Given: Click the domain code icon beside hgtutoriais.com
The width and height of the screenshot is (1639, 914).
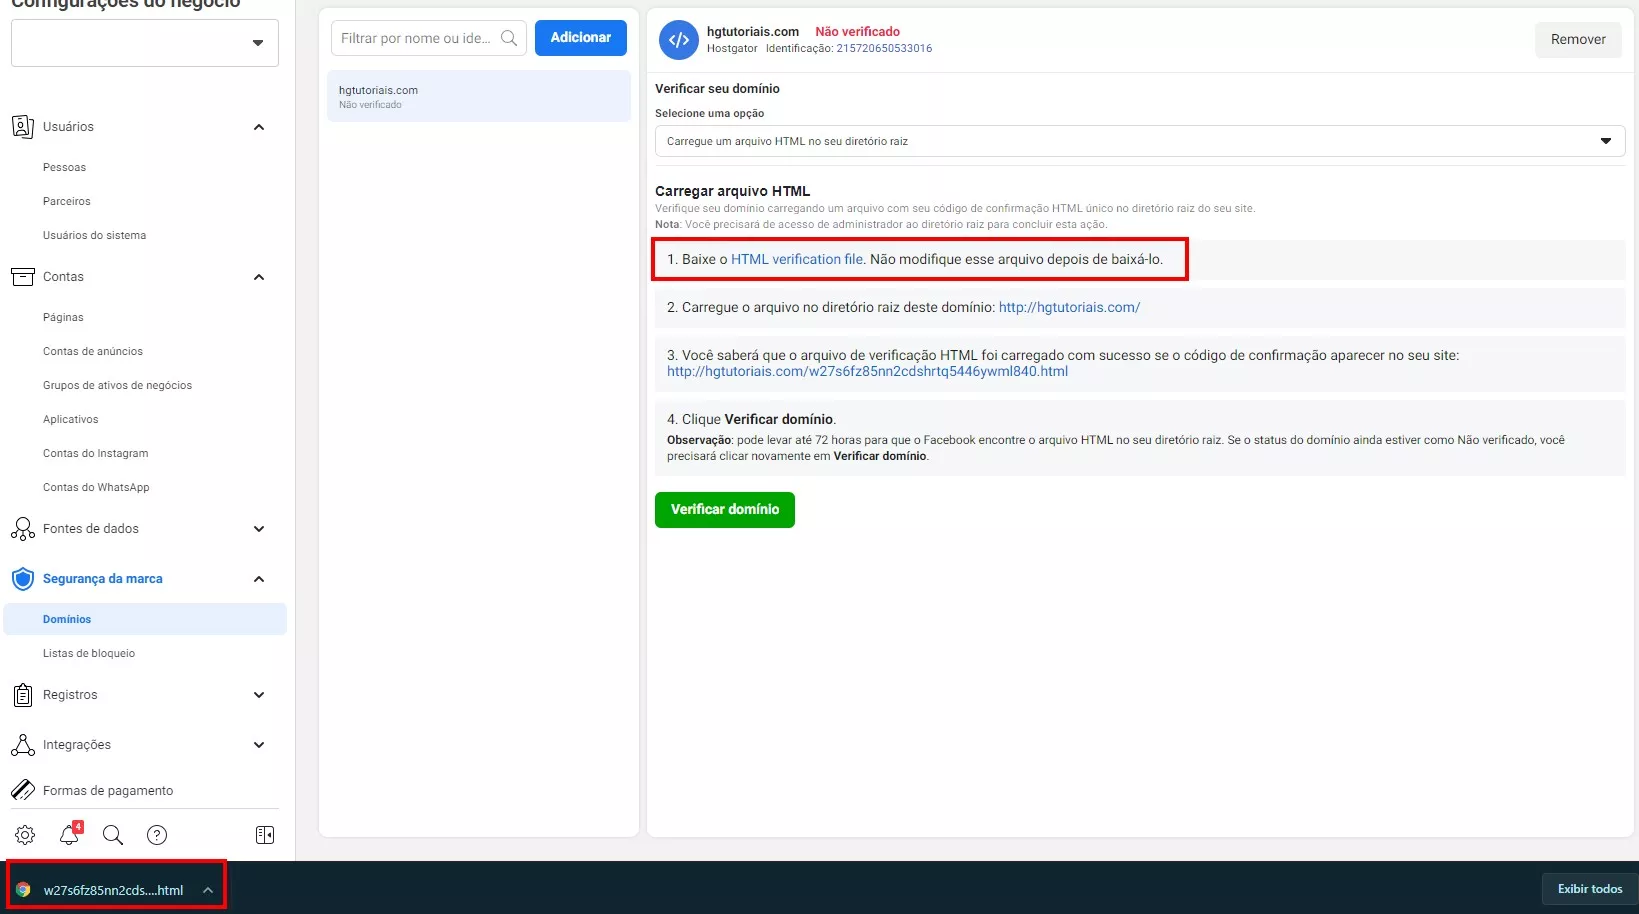Looking at the screenshot, I should [679, 40].
